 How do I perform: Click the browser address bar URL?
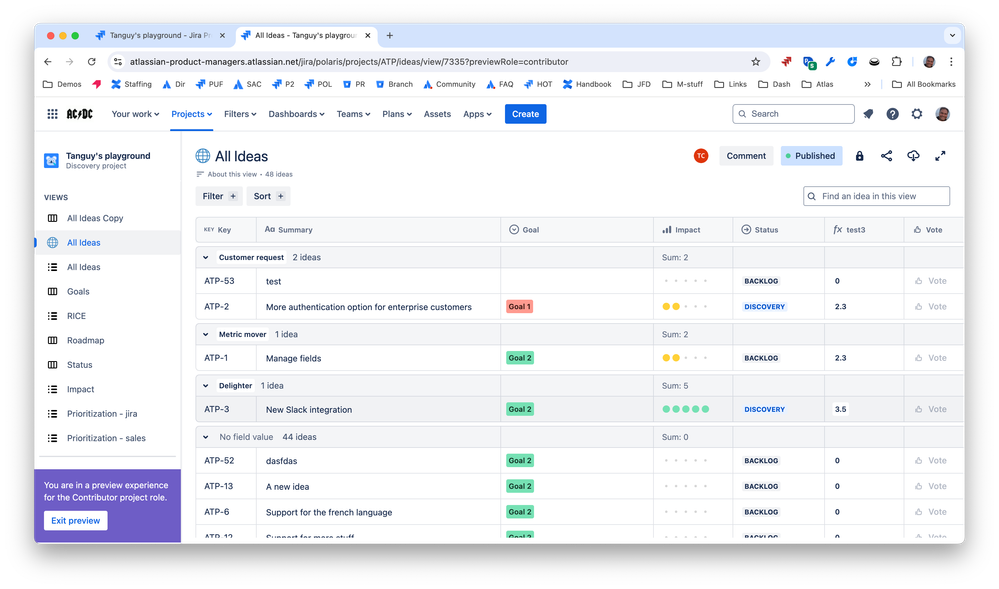(349, 62)
